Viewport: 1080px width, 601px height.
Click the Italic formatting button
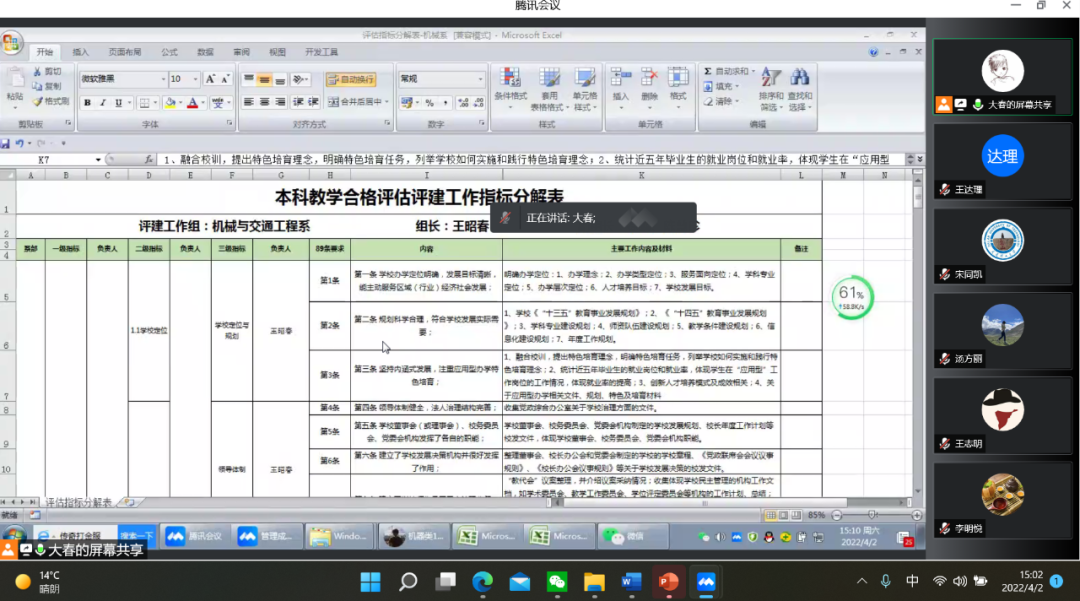[103, 102]
